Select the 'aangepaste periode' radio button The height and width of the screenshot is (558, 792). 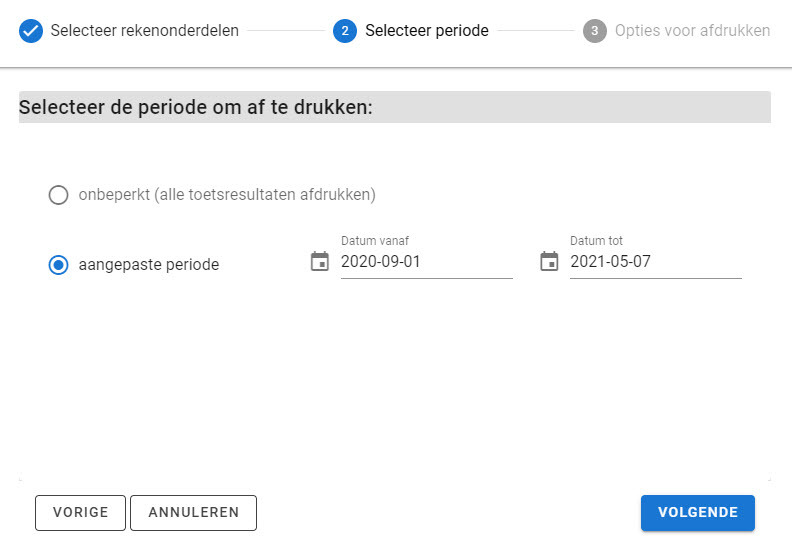[x=59, y=265]
